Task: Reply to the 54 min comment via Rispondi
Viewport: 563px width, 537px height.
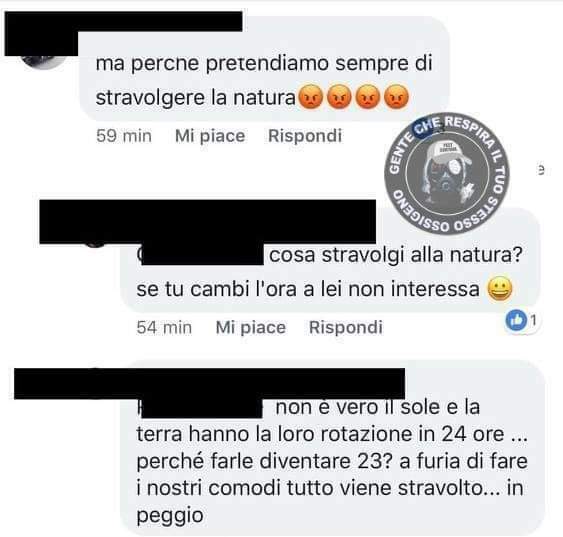Action: pos(346,327)
